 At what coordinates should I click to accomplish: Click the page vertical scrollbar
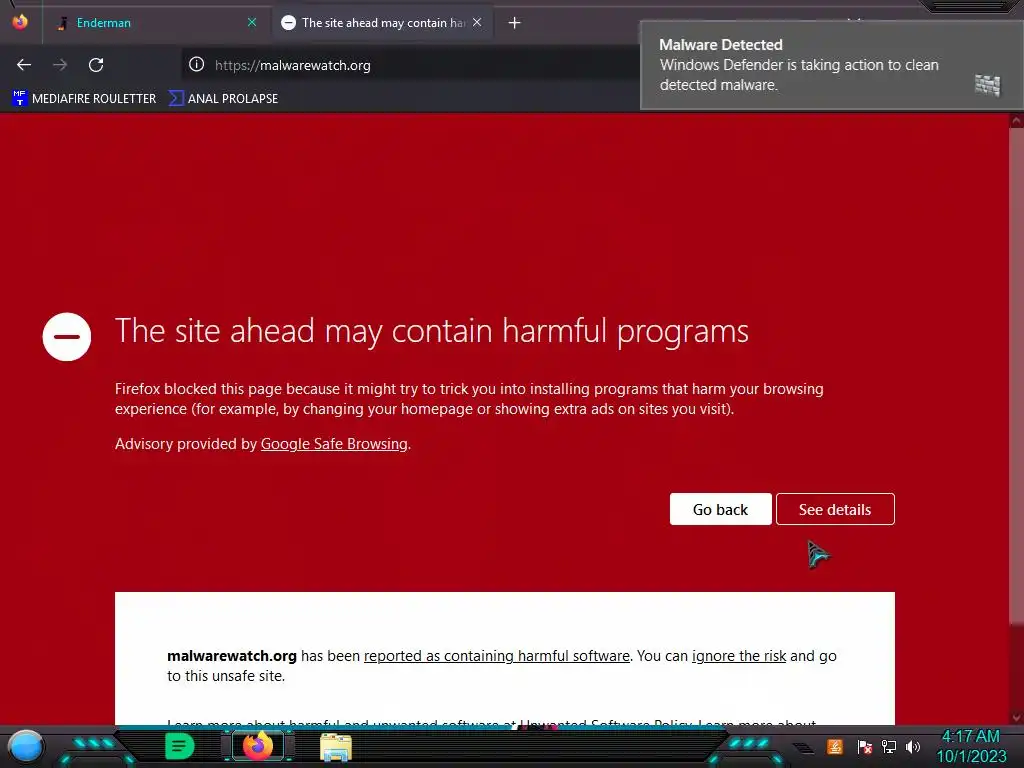(1016, 376)
